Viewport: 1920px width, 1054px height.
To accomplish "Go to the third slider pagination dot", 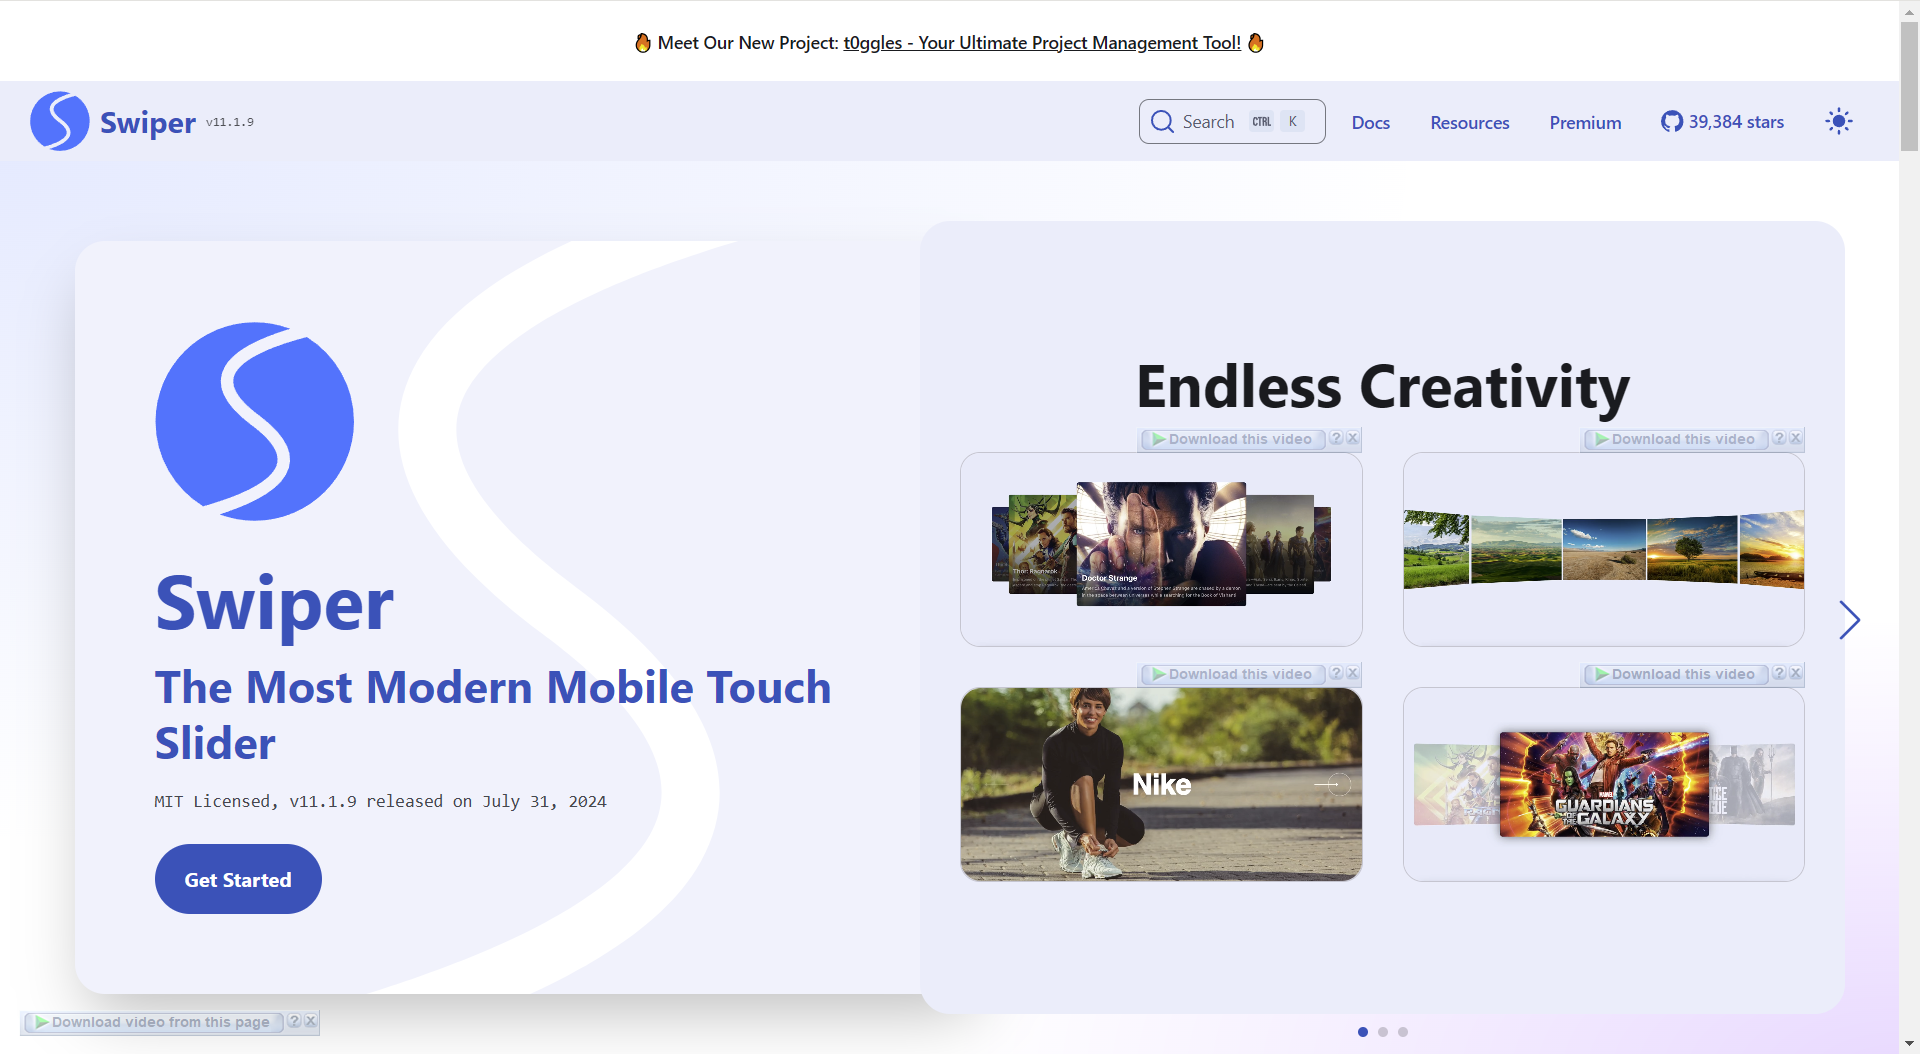I will (x=1403, y=1032).
